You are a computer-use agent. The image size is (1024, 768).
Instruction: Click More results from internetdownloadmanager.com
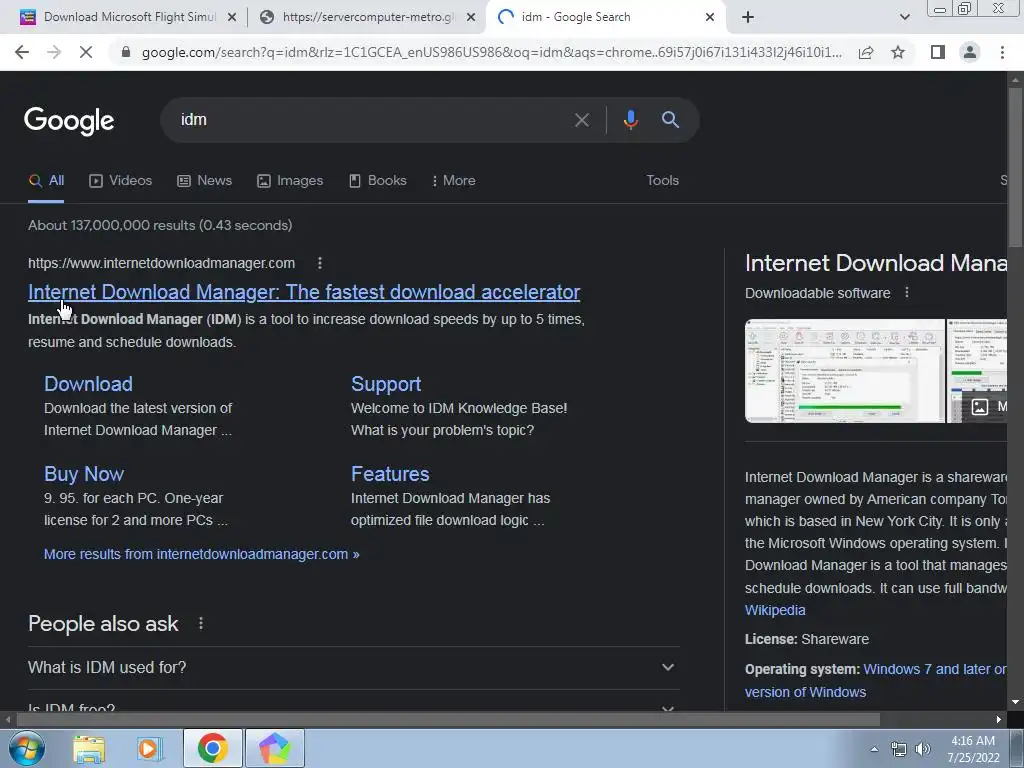click(x=201, y=554)
